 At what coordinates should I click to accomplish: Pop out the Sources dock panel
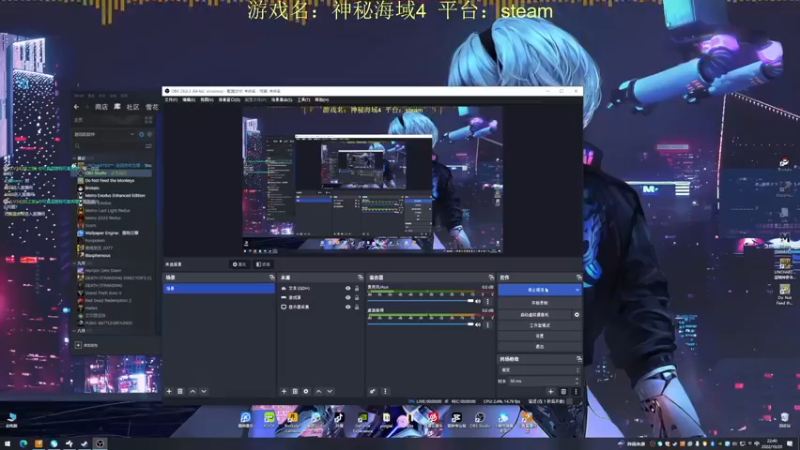click(360, 277)
